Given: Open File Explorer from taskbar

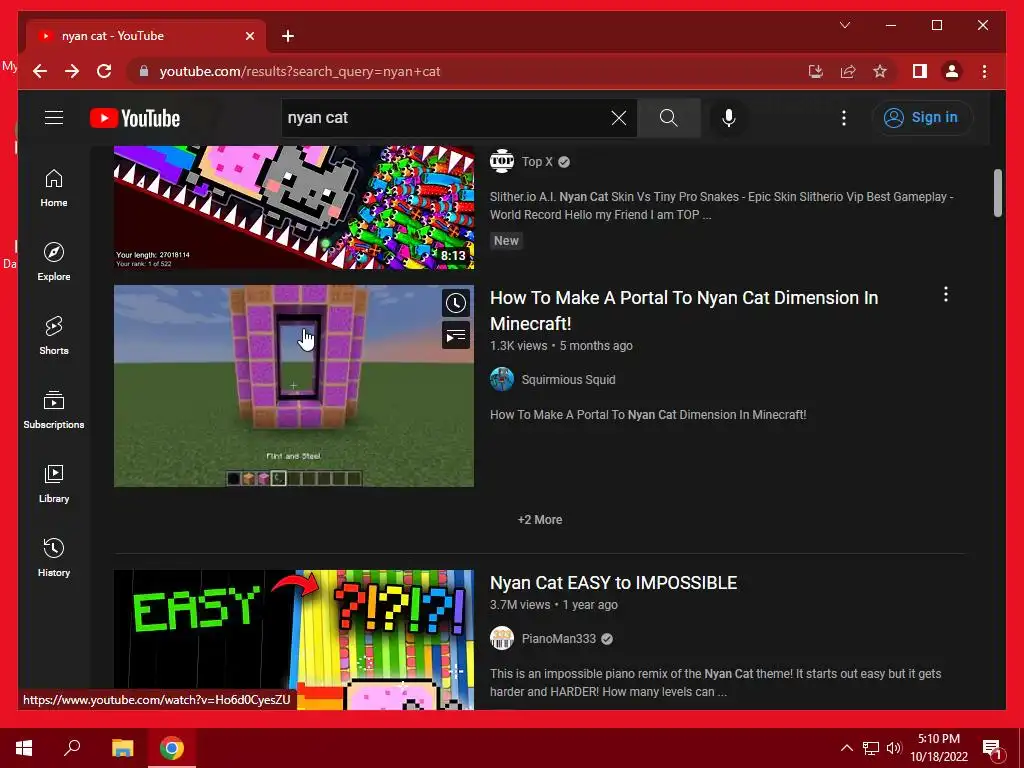Looking at the screenshot, I should click(x=122, y=748).
